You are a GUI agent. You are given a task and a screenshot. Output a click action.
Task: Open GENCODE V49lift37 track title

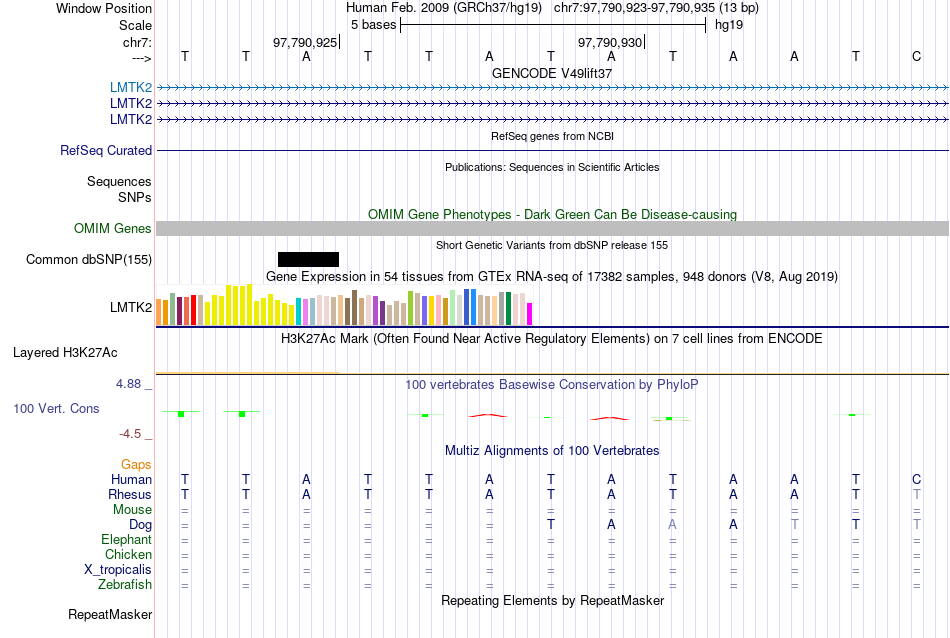tap(552, 73)
